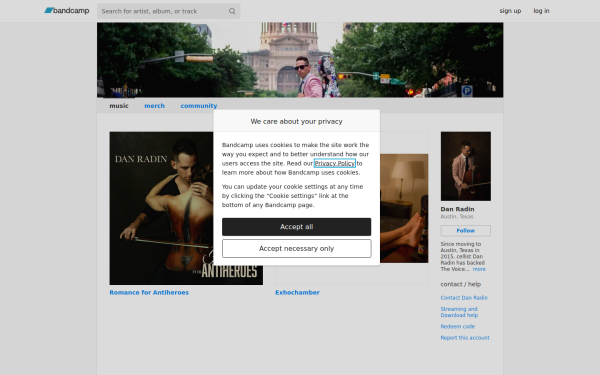Click the Dan Radin artist name
600x375 pixels.
coord(457,209)
